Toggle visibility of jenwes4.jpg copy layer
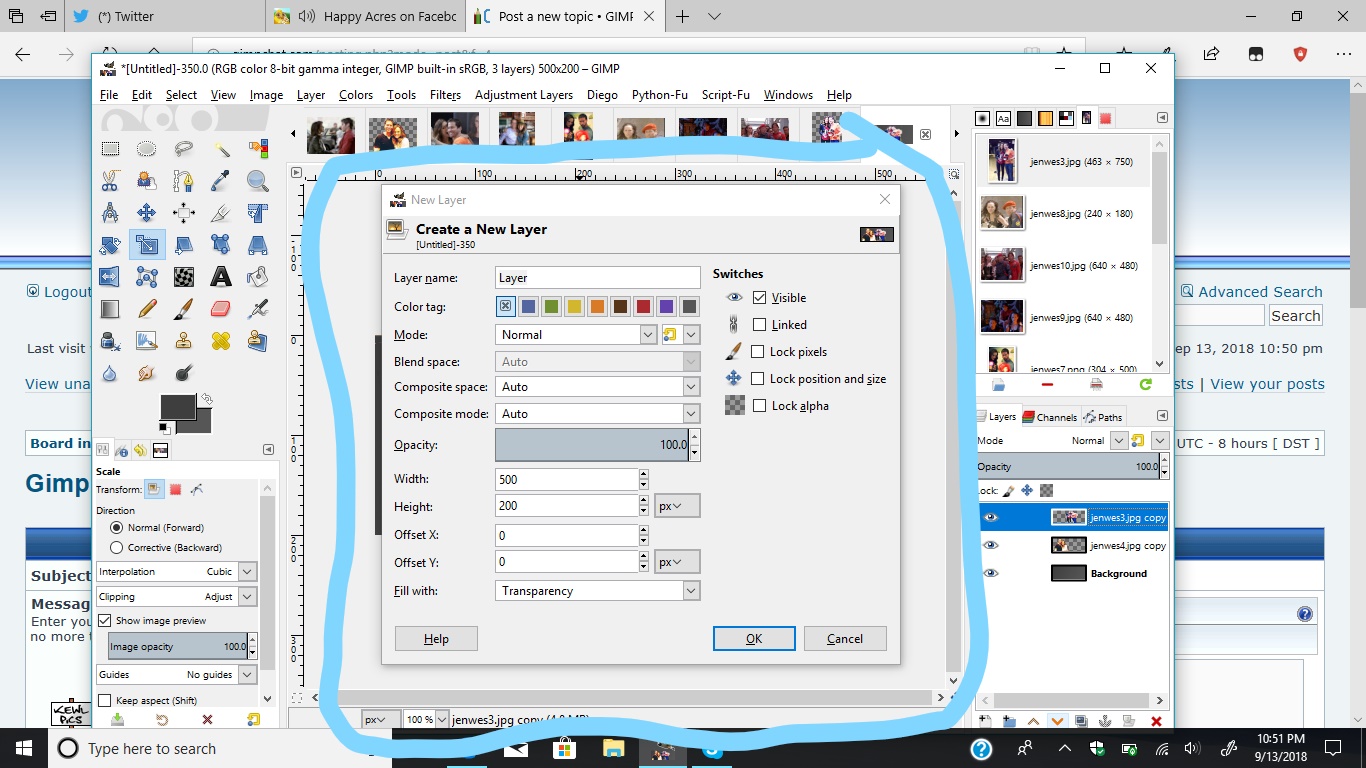This screenshot has height=768, width=1366. [991, 545]
